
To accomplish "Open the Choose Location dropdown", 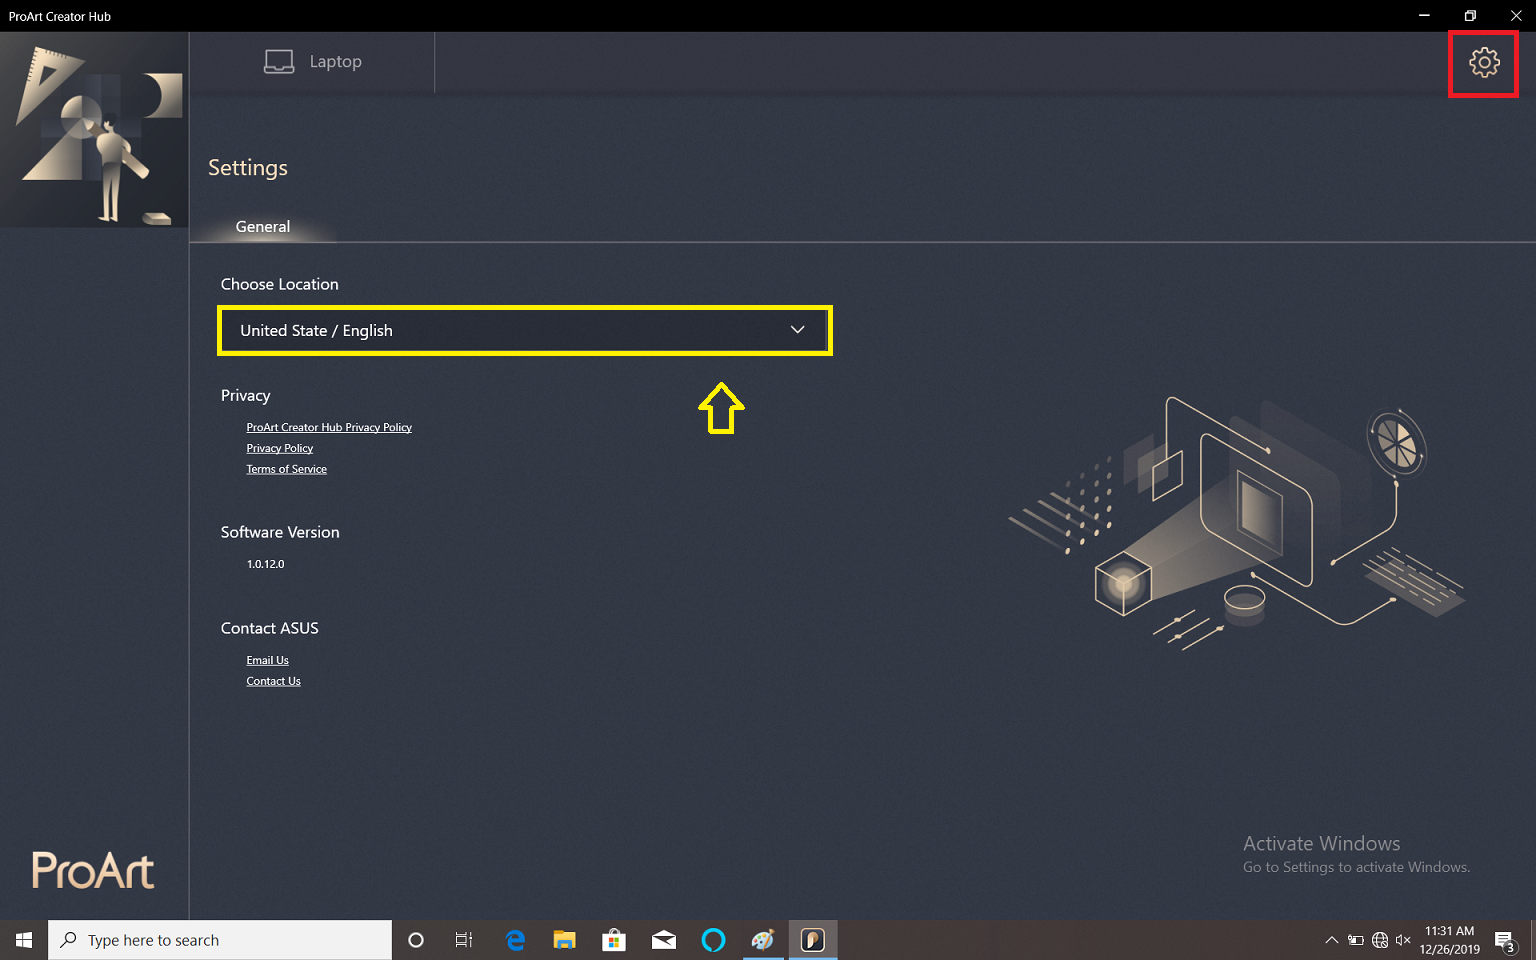I will 525,331.
